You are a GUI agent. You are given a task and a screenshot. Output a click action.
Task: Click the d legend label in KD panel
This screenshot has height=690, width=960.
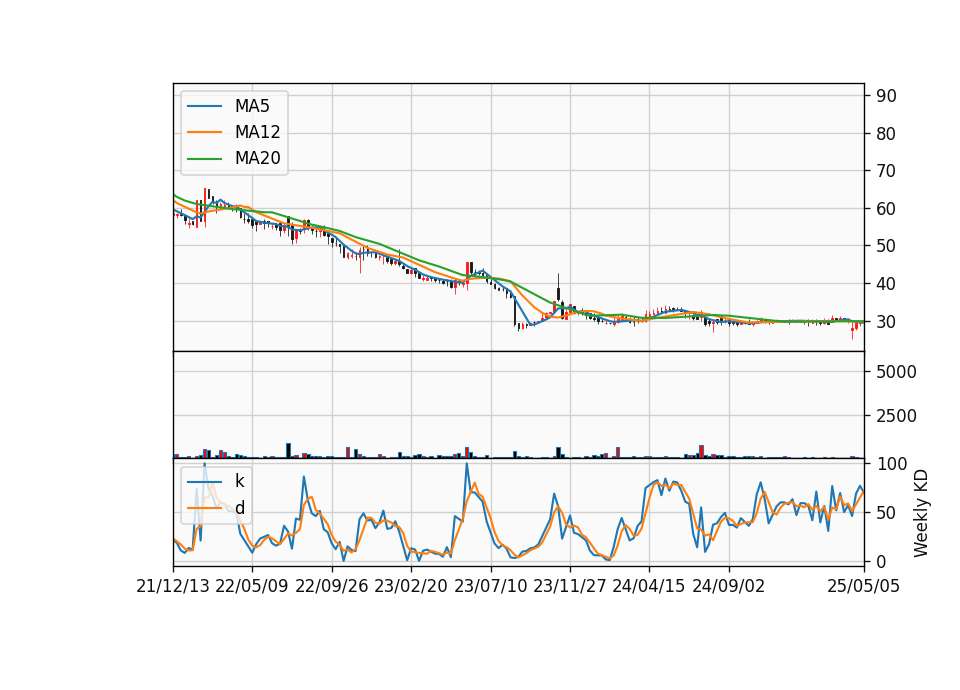coord(240,508)
